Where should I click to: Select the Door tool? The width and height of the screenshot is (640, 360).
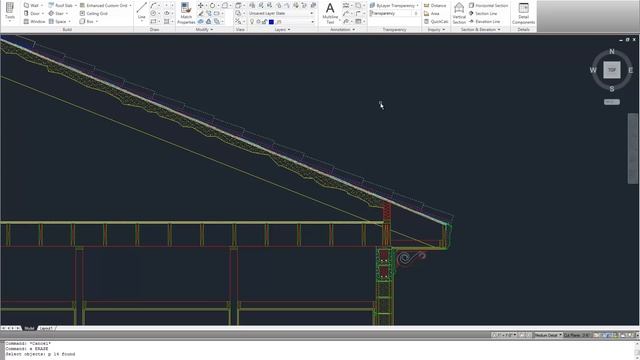coord(32,13)
